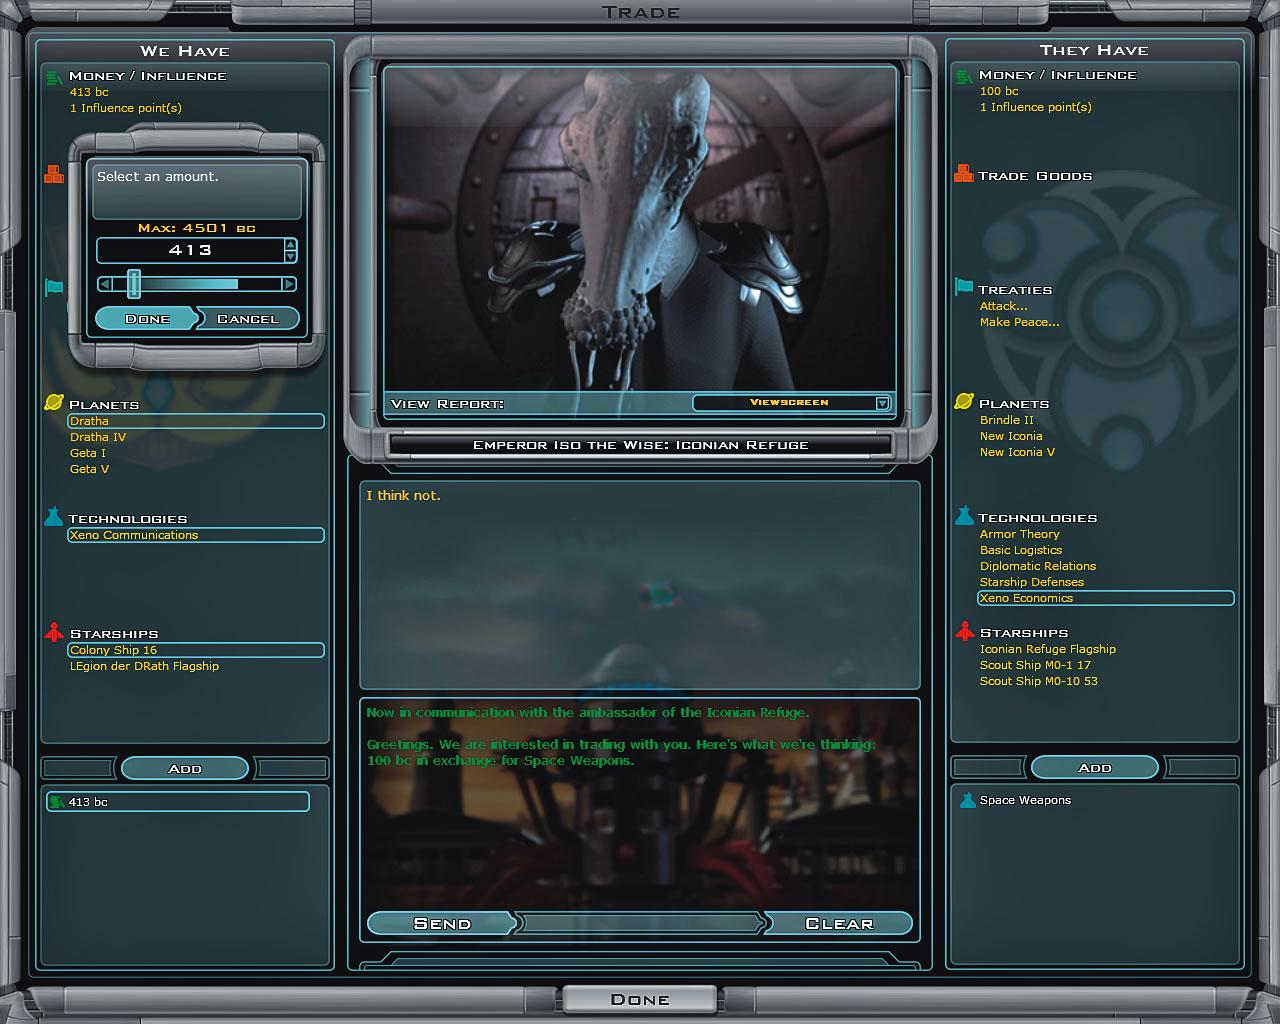
Task: Click the They Have Trade Goods icon
Action: (x=964, y=174)
